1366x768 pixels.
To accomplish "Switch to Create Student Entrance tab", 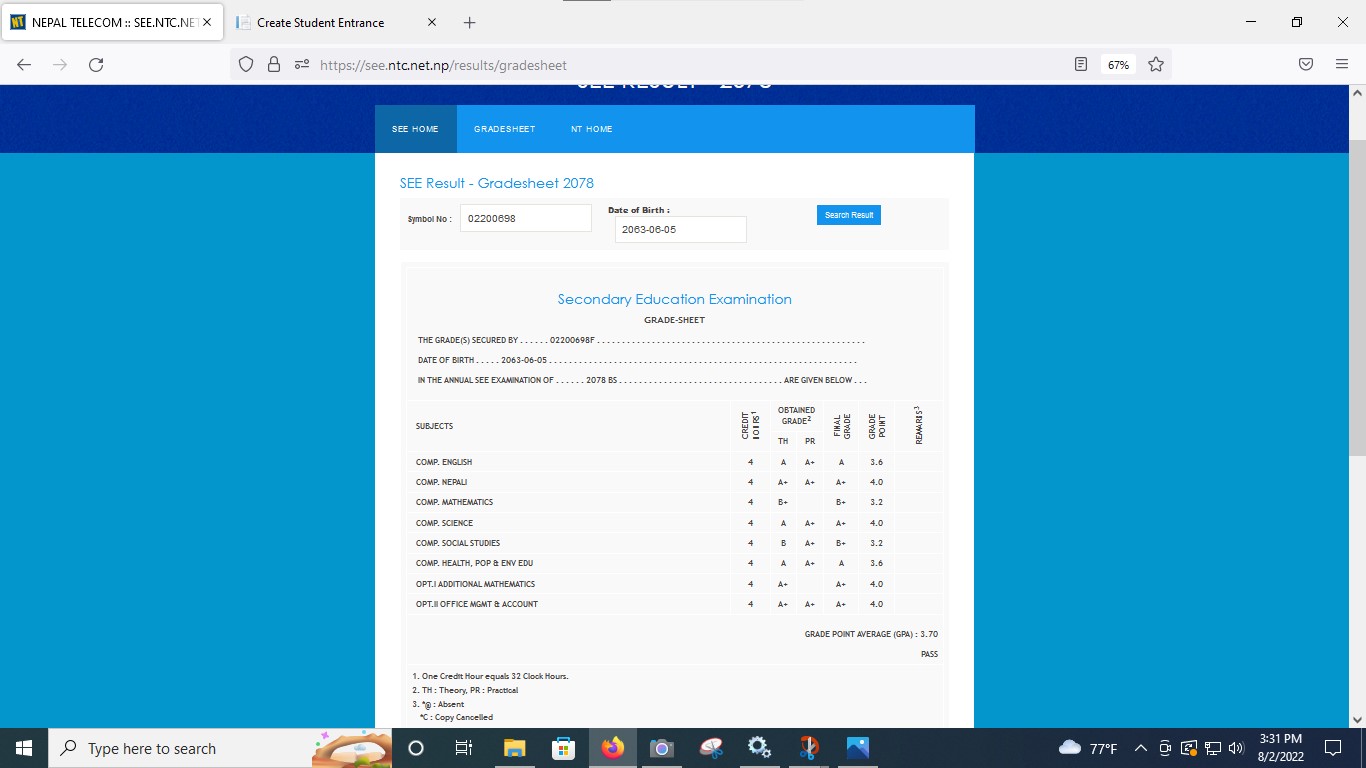I will [x=320, y=22].
